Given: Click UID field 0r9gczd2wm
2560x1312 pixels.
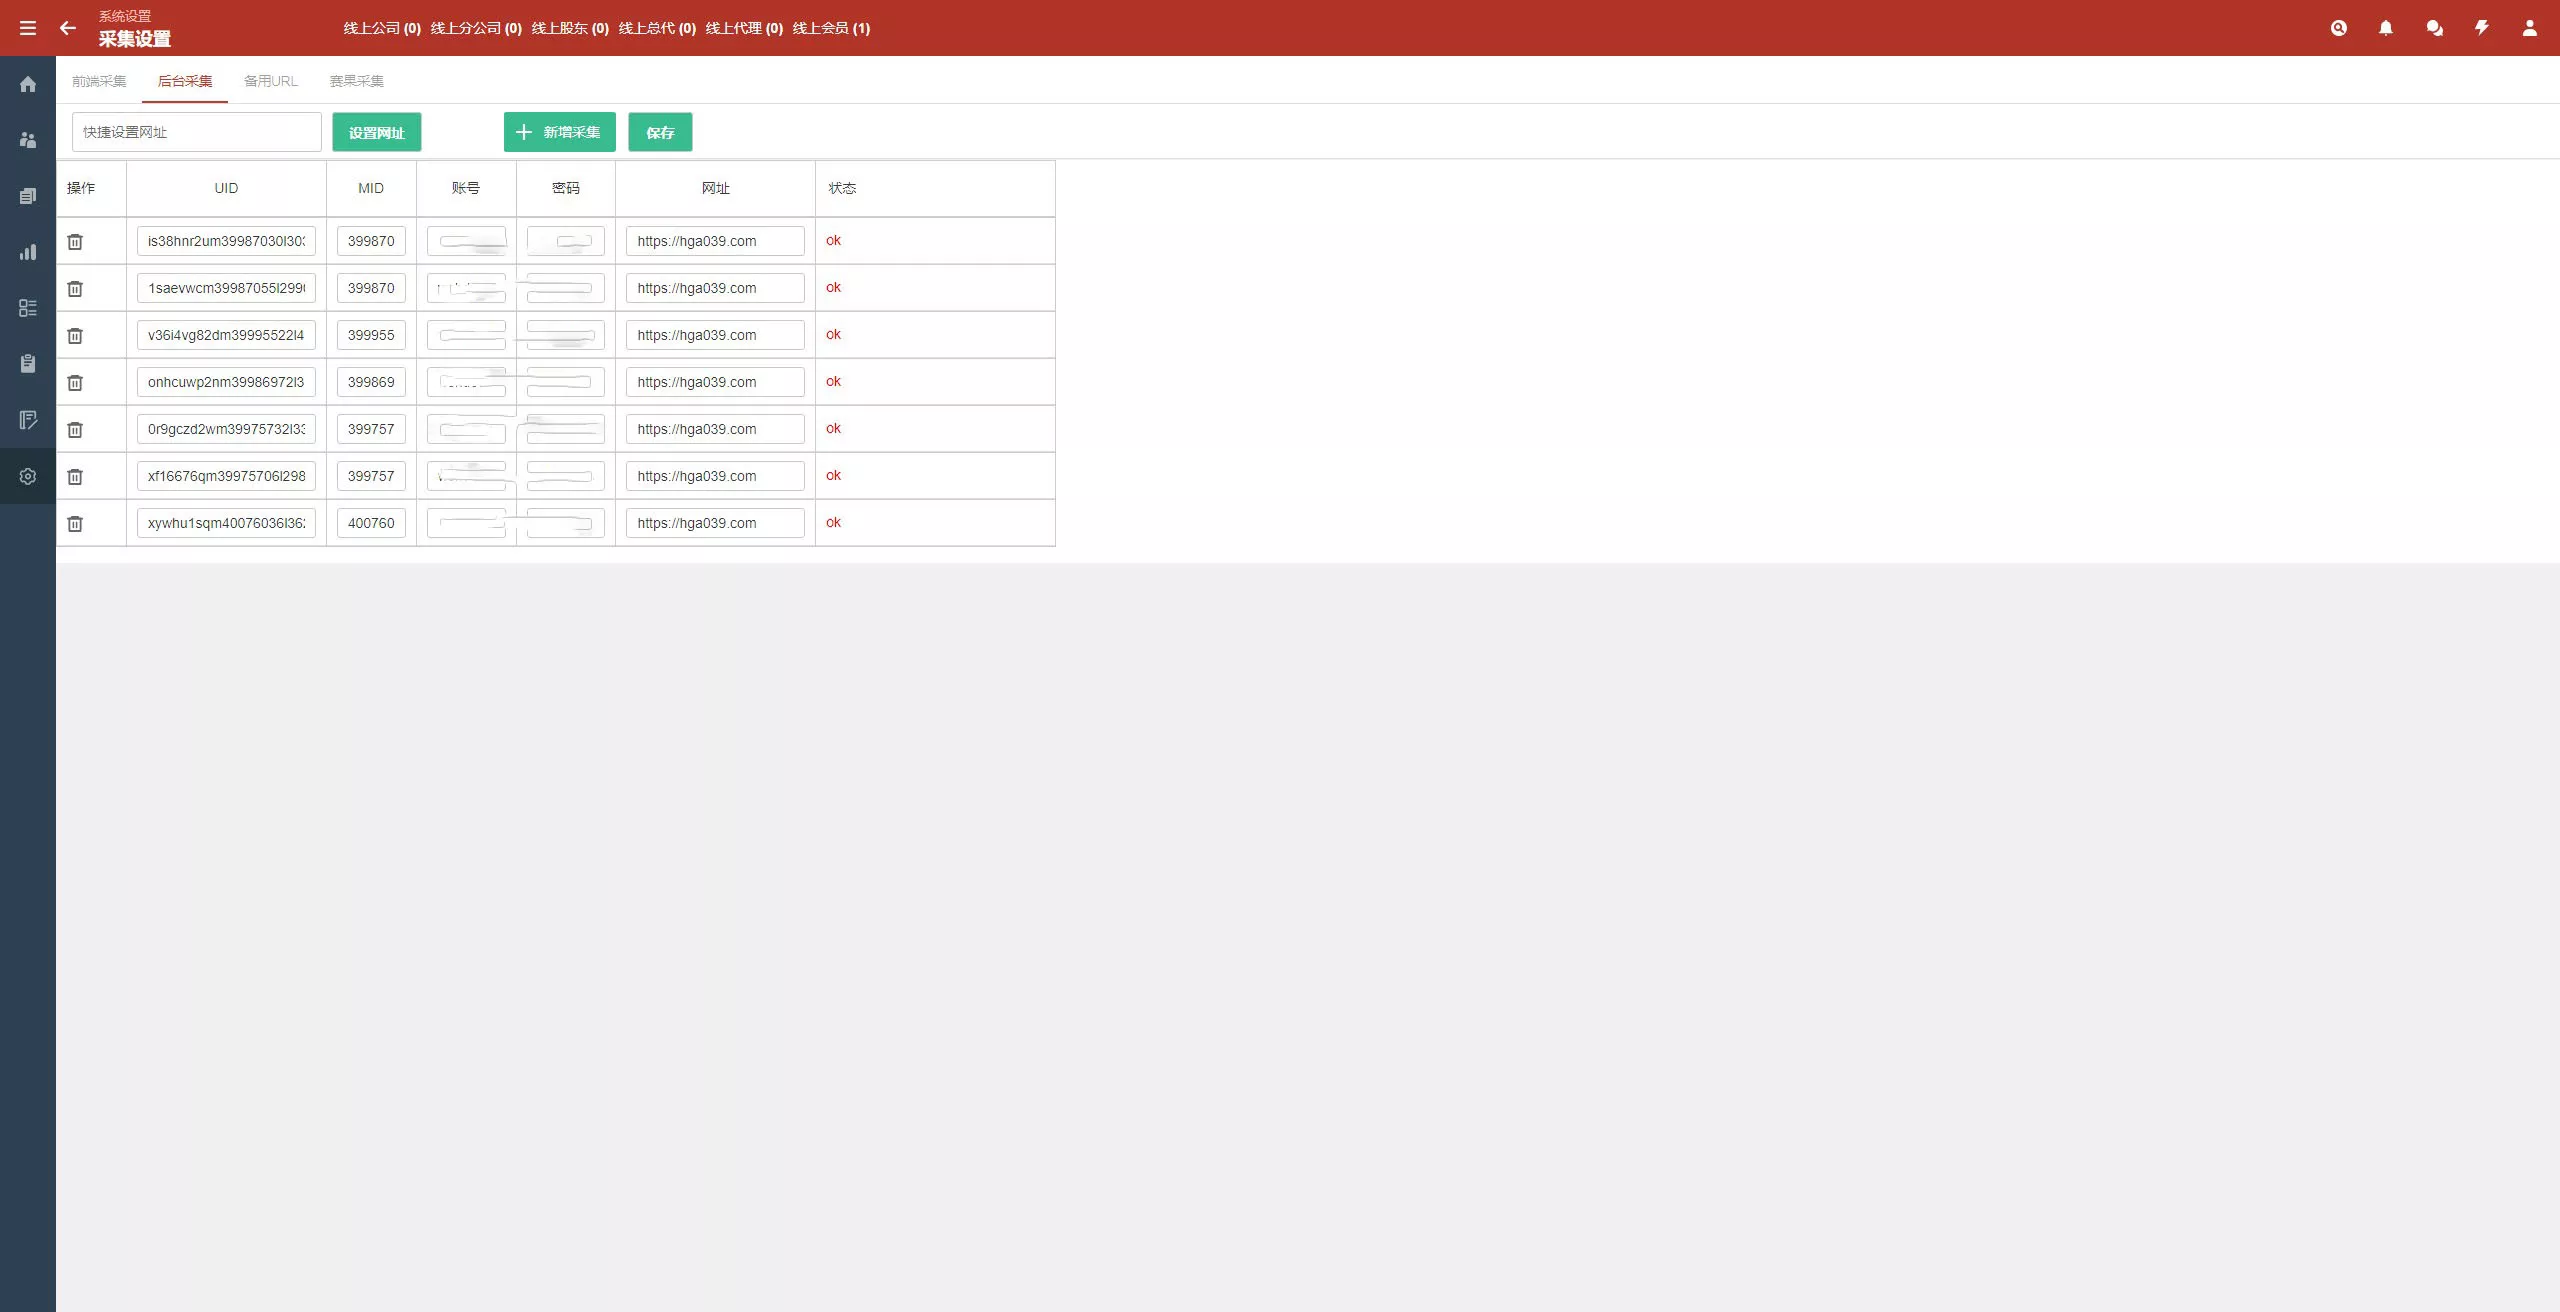Looking at the screenshot, I should [226, 429].
